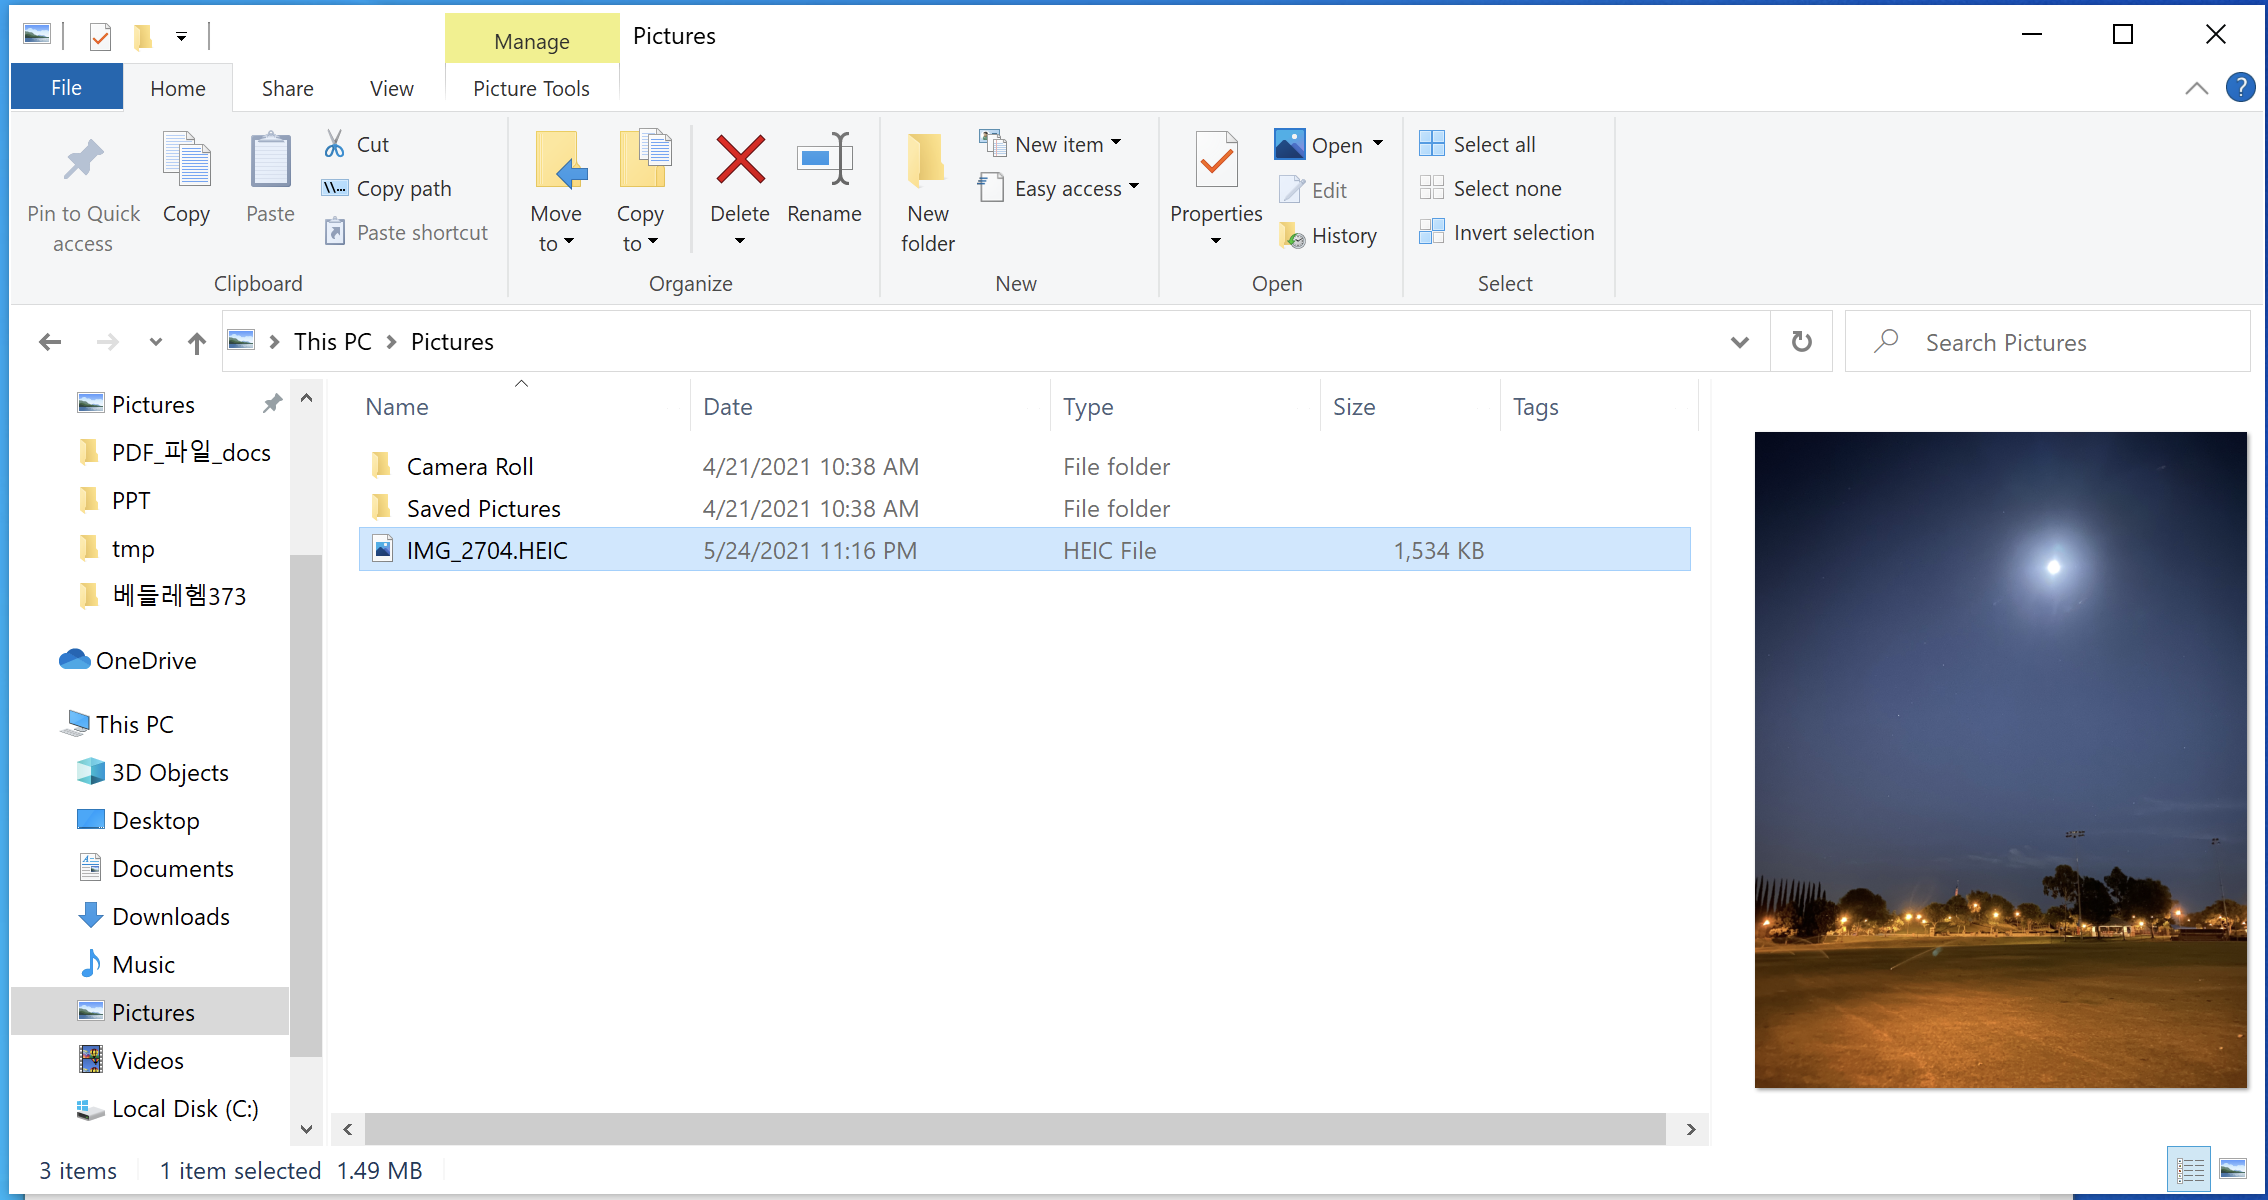Click the Rename icon in the ribbon
The width and height of the screenshot is (2268, 1200).
[824, 160]
